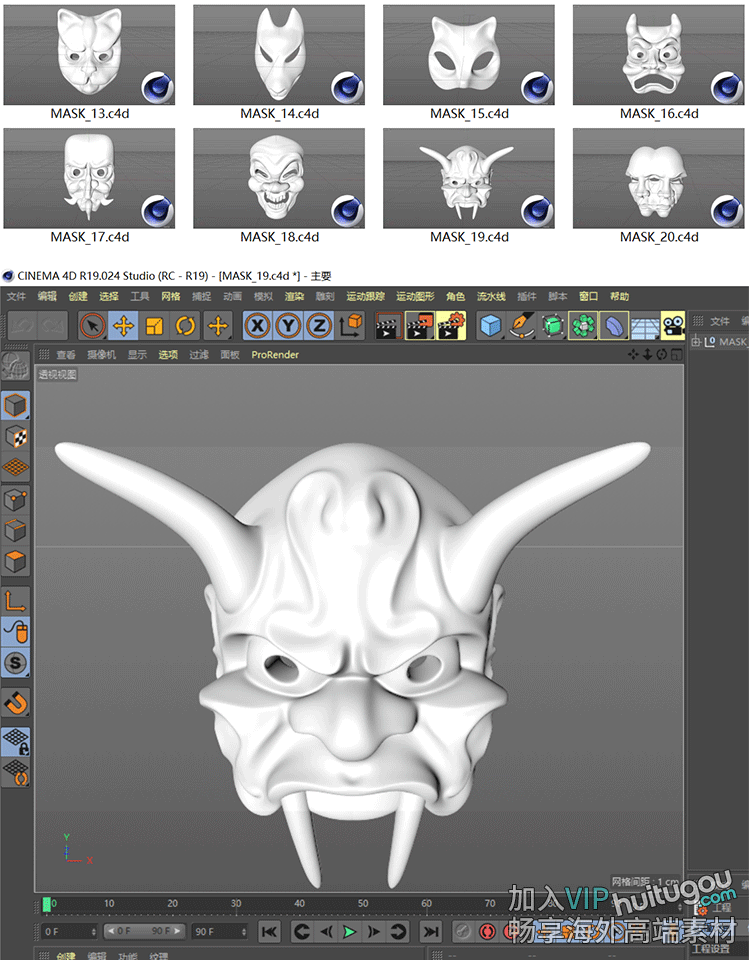Choose the Scale tool

click(x=154, y=326)
